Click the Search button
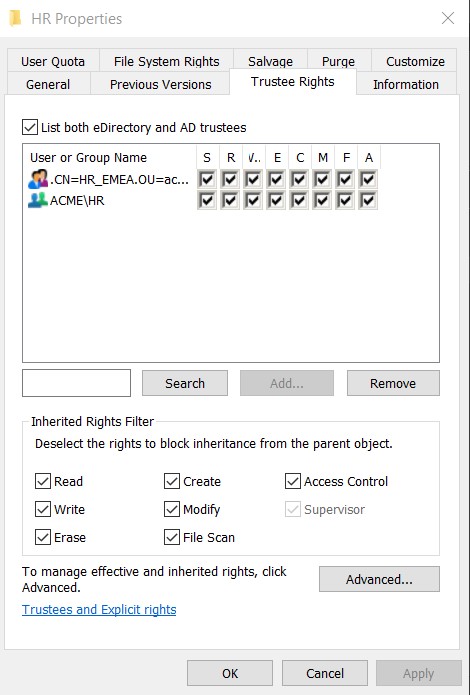 [x=185, y=383]
